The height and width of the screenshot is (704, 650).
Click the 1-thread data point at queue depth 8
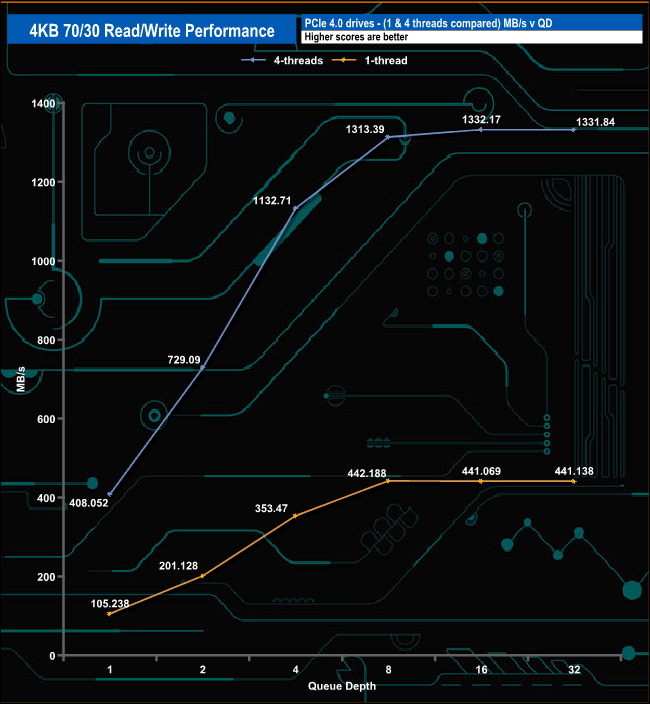coord(388,481)
